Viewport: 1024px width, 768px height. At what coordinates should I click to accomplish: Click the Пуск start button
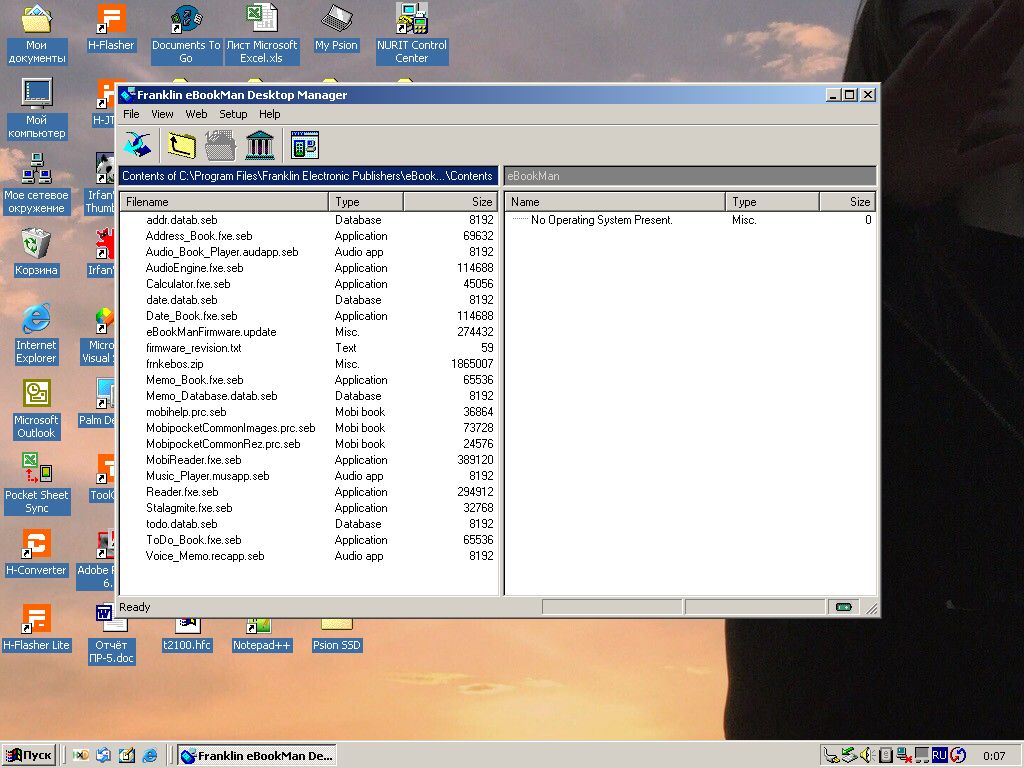click(29, 756)
